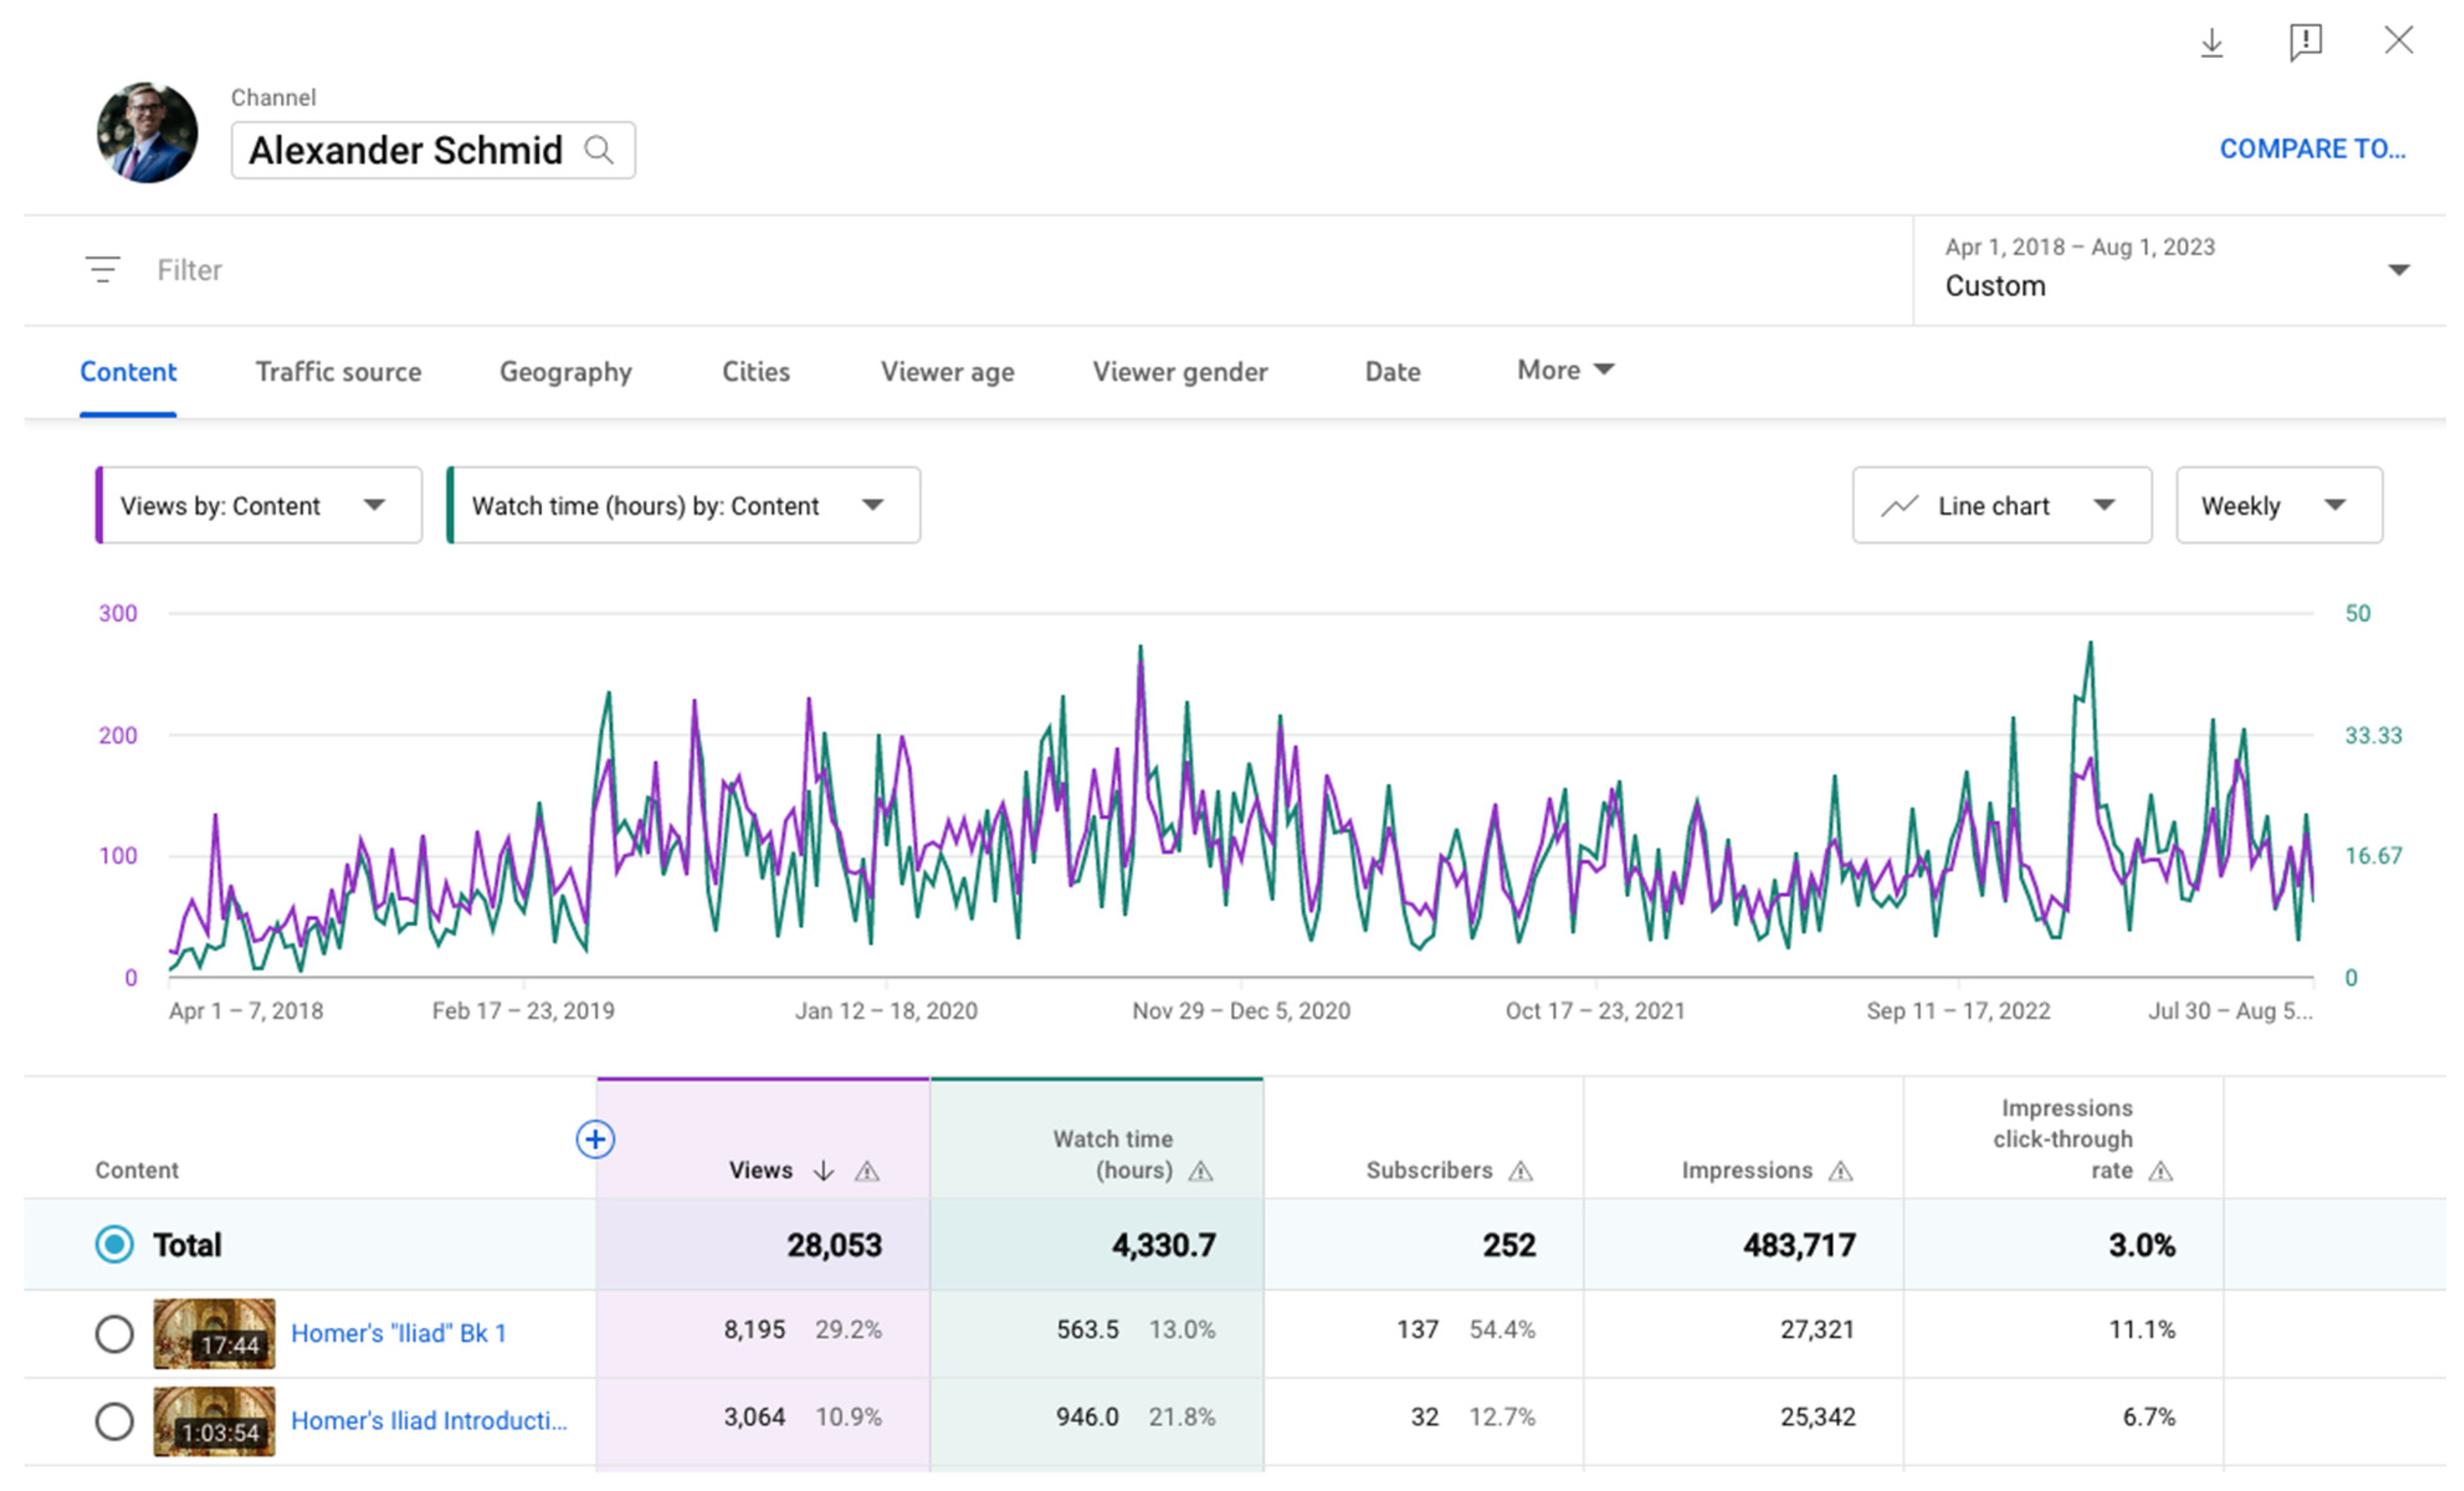Click warning triangle beside Impressions header
The height and width of the screenshot is (1491, 2464).
coord(1840,1171)
